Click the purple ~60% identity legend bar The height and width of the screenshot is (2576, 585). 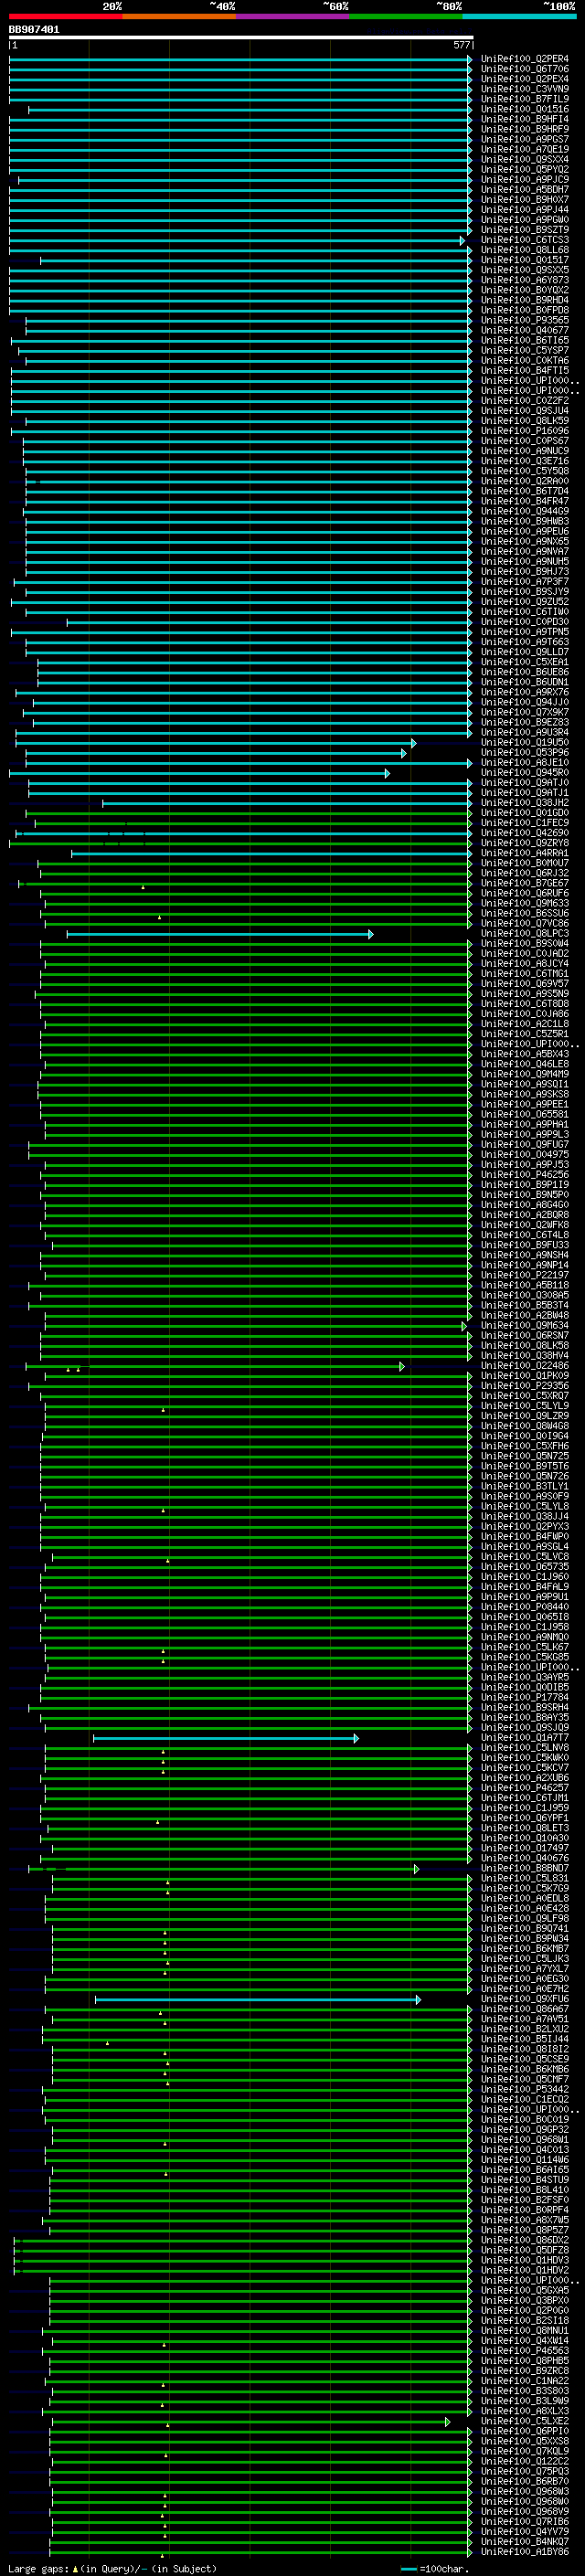tap(293, 16)
